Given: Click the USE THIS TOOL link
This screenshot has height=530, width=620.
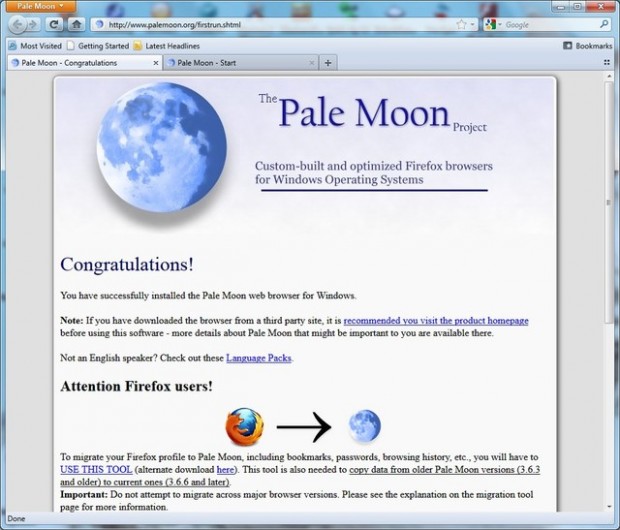Looking at the screenshot, I should click(x=96, y=469).
